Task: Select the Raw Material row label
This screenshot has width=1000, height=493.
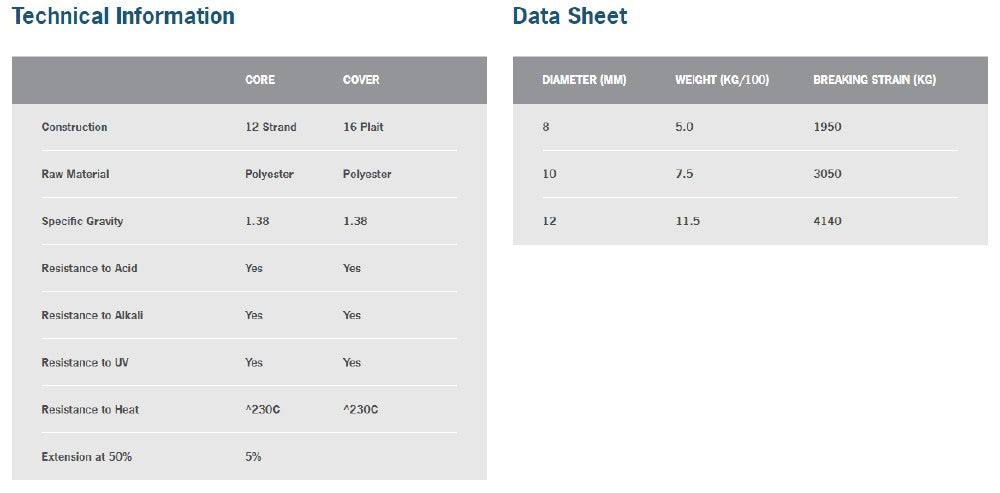Action: click(75, 174)
